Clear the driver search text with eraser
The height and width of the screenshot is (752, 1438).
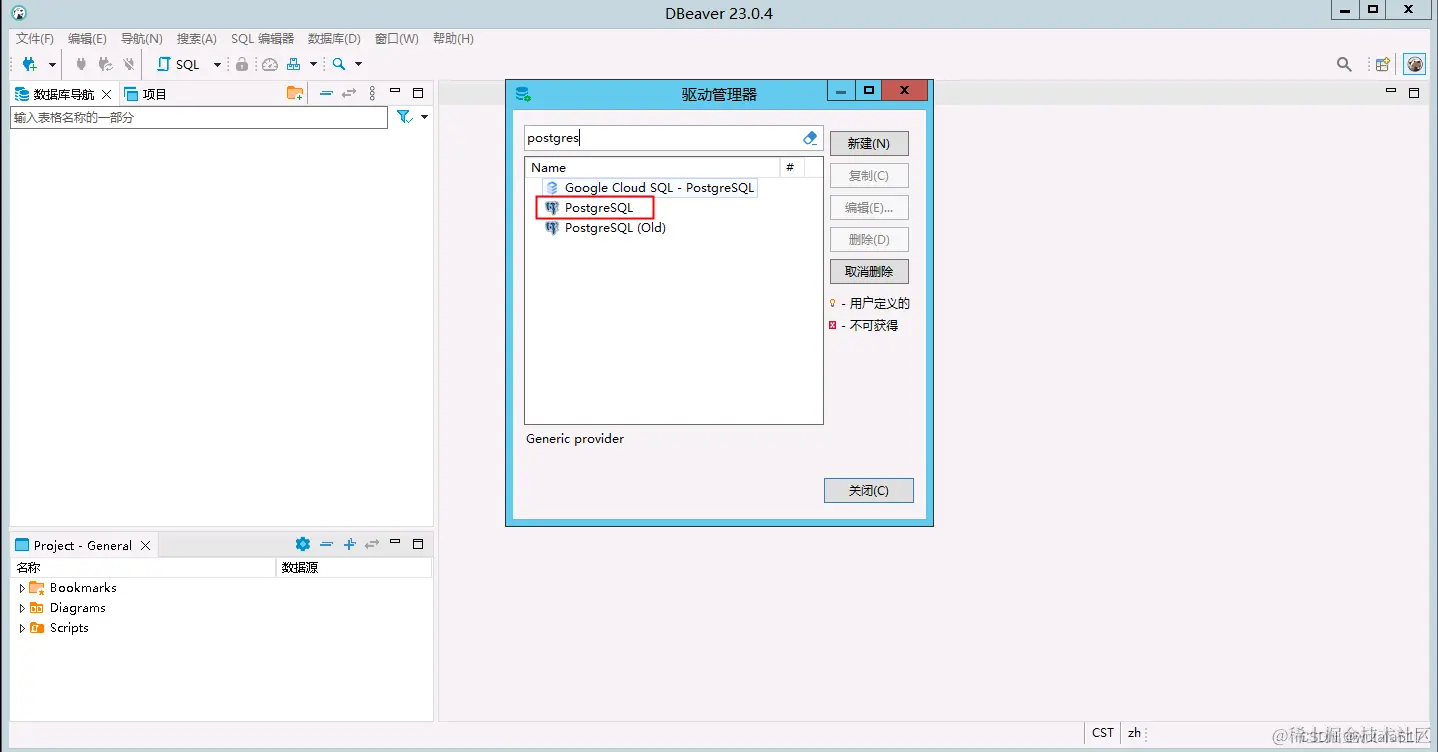(810, 138)
